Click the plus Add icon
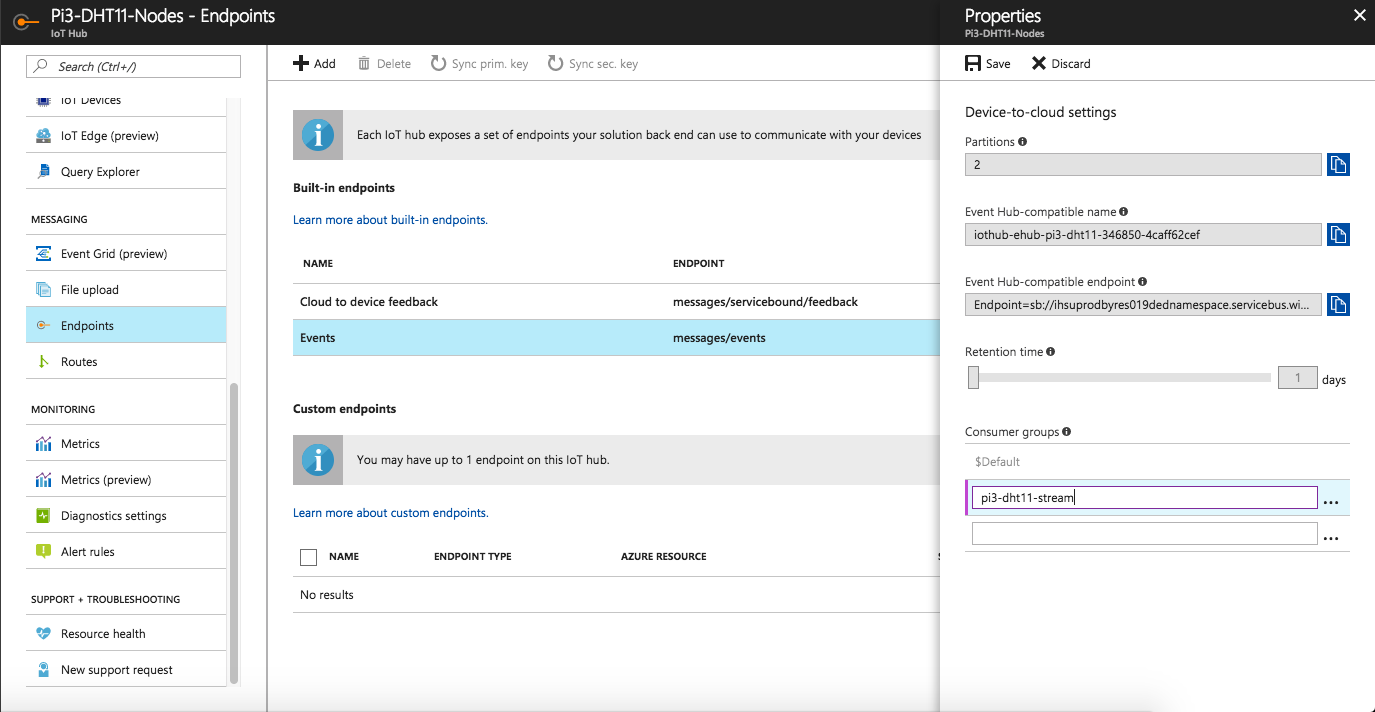The image size is (1375, 712). [301, 63]
